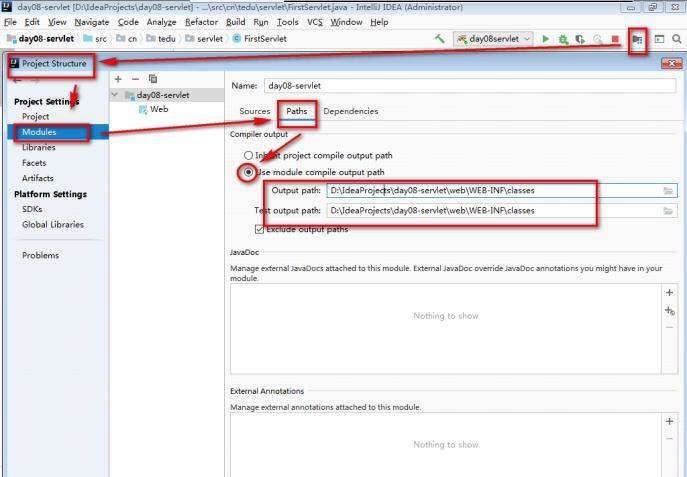Add External Annotations with plus icon
This screenshot has height=477, width=687.
(x=669, y=421)
